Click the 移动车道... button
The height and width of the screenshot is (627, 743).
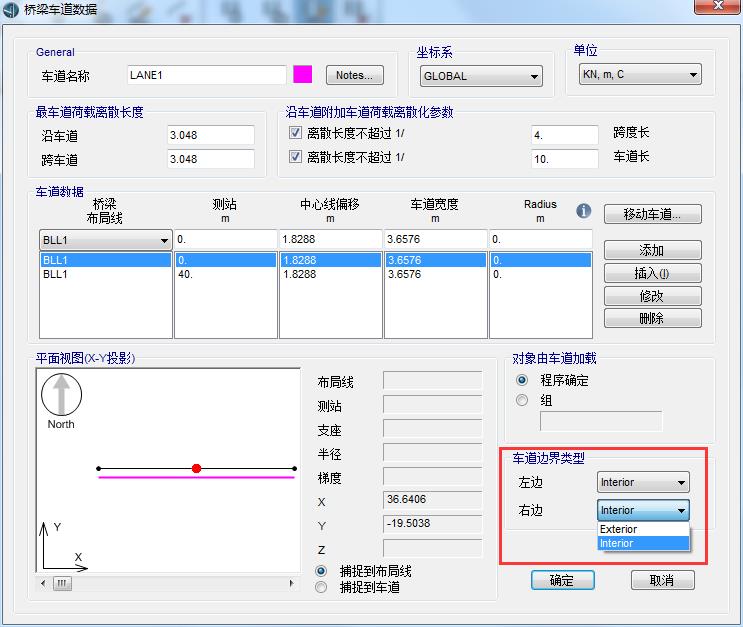pyautogui.click(x=652, y=214)
